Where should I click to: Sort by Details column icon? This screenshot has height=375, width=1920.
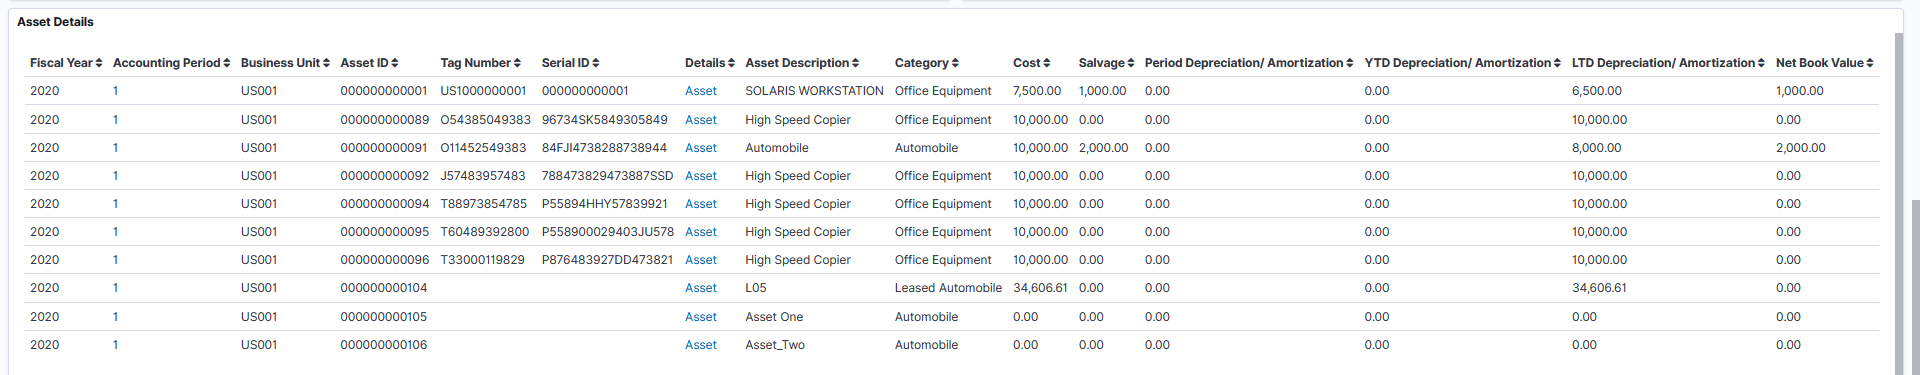click(x=731, y=63)
